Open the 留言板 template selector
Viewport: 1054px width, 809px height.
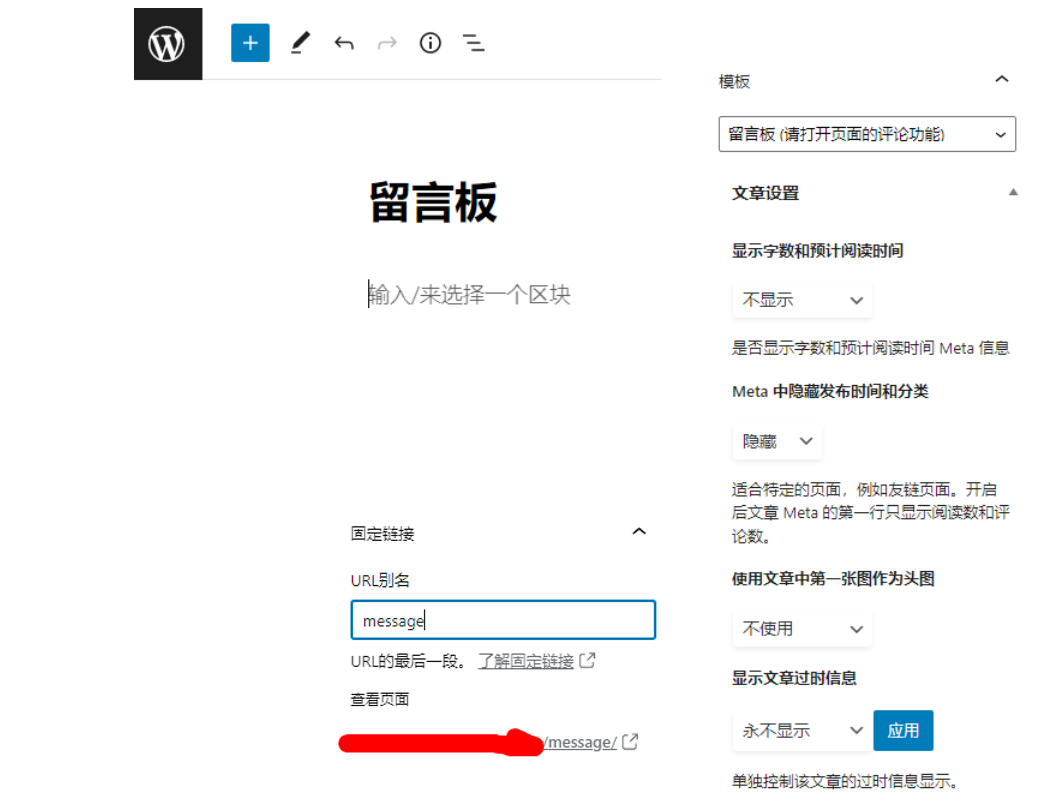866,134
